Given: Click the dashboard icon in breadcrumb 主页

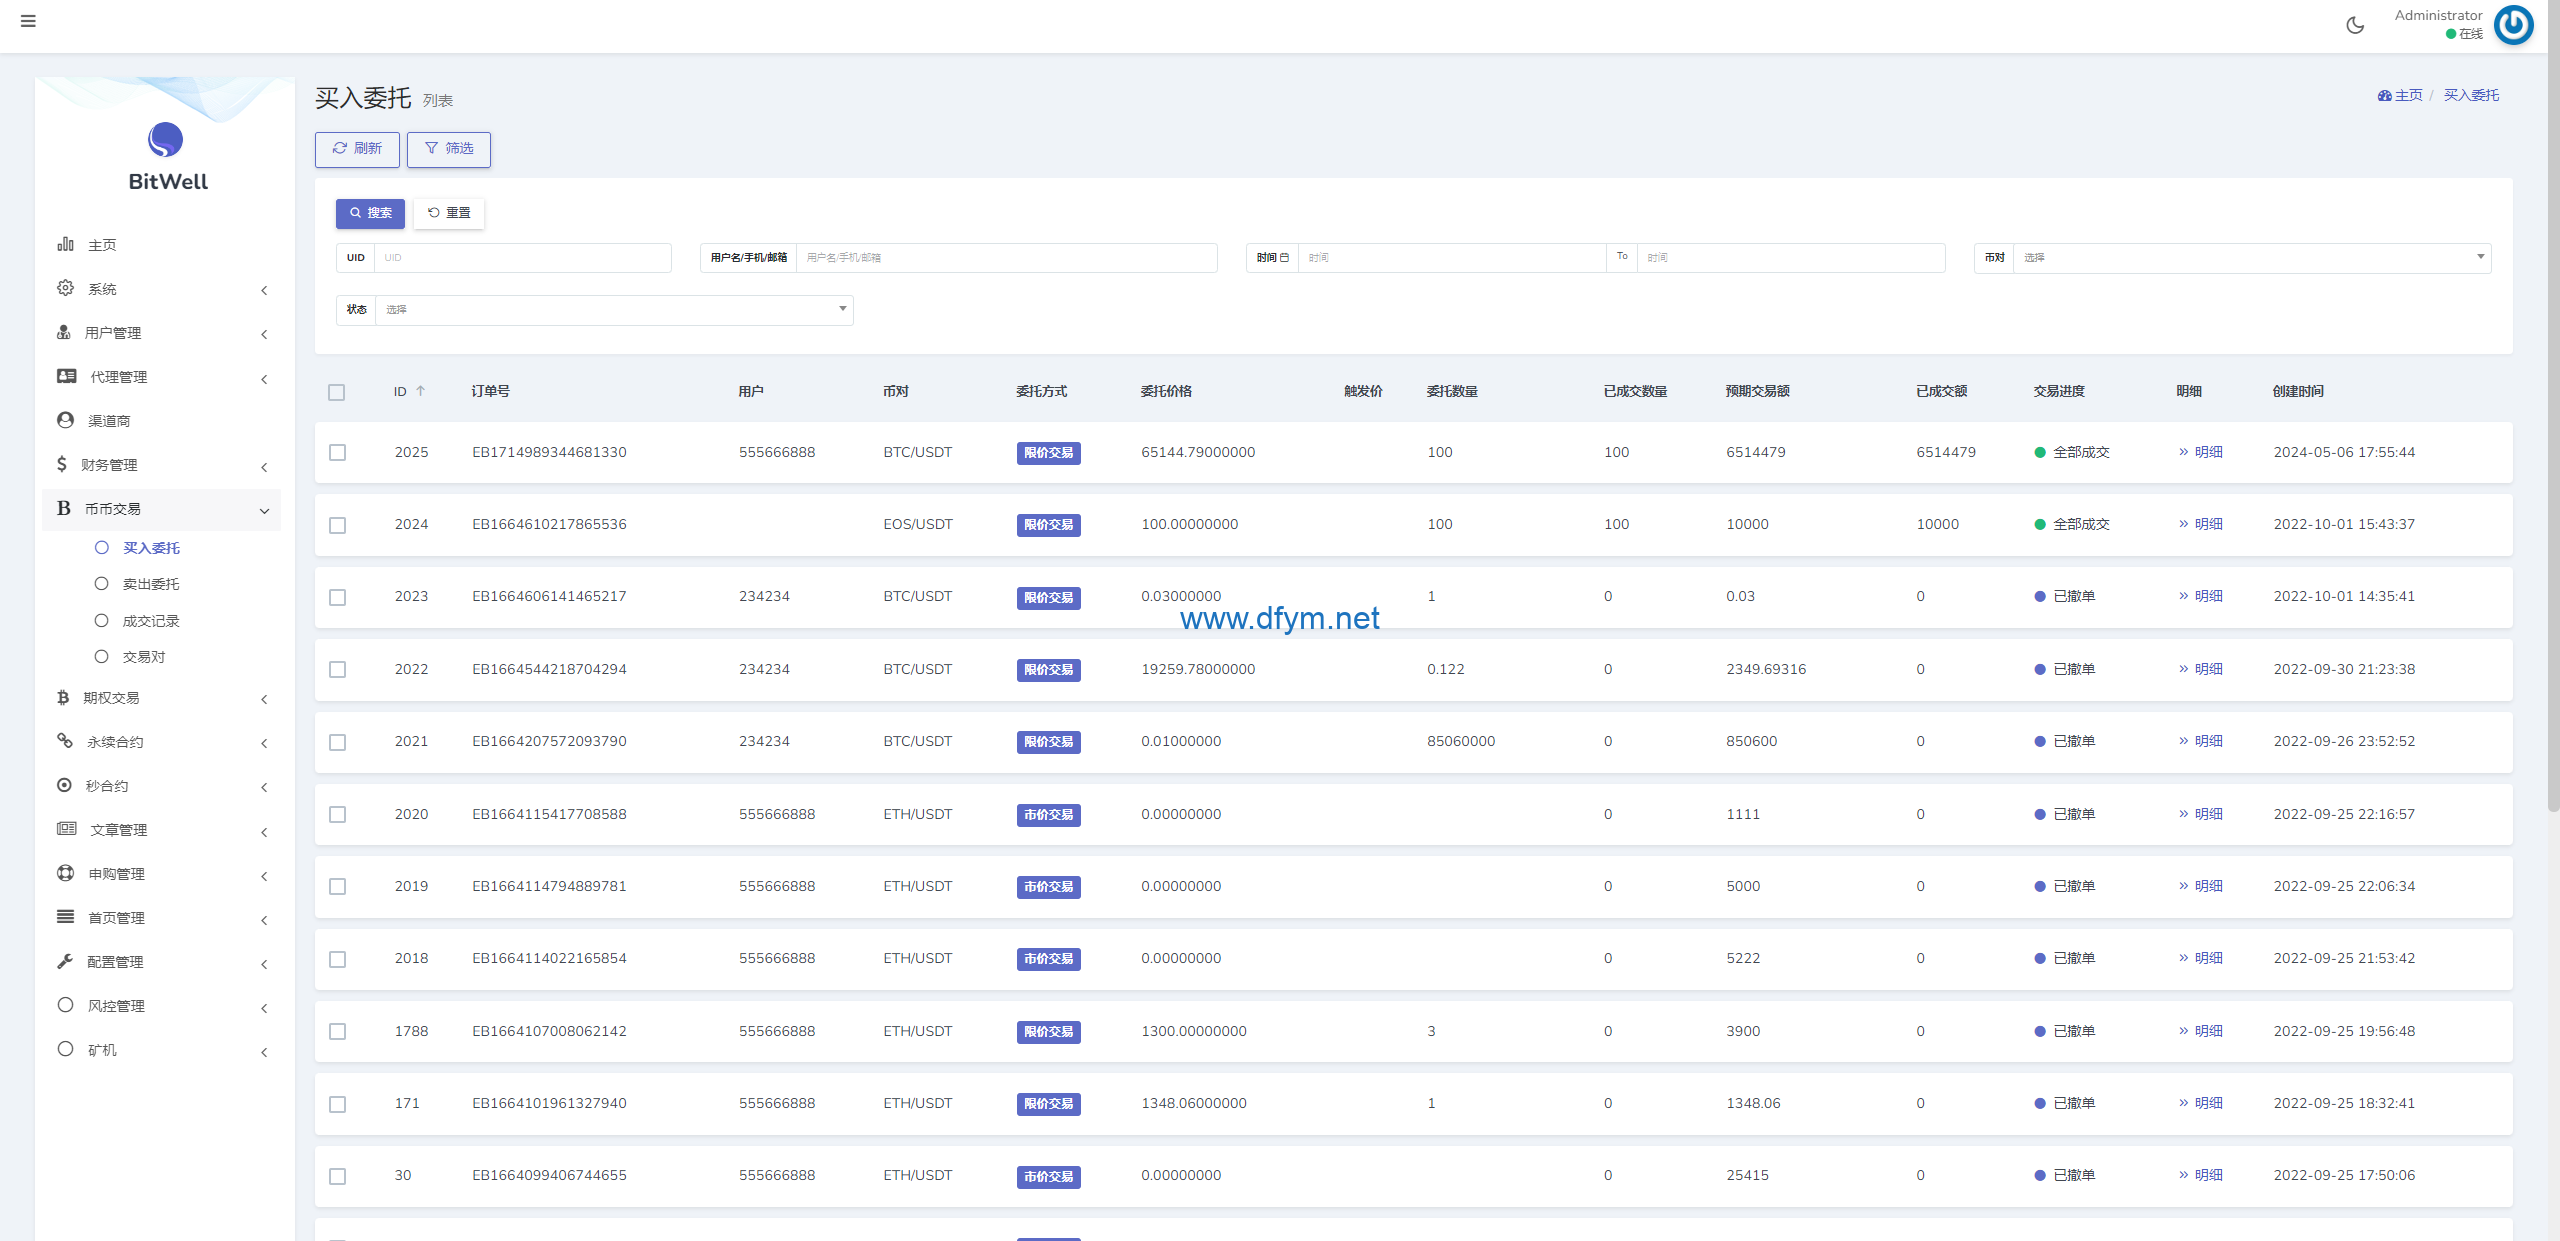Looking at the screenshot, I should point(2384,96).
